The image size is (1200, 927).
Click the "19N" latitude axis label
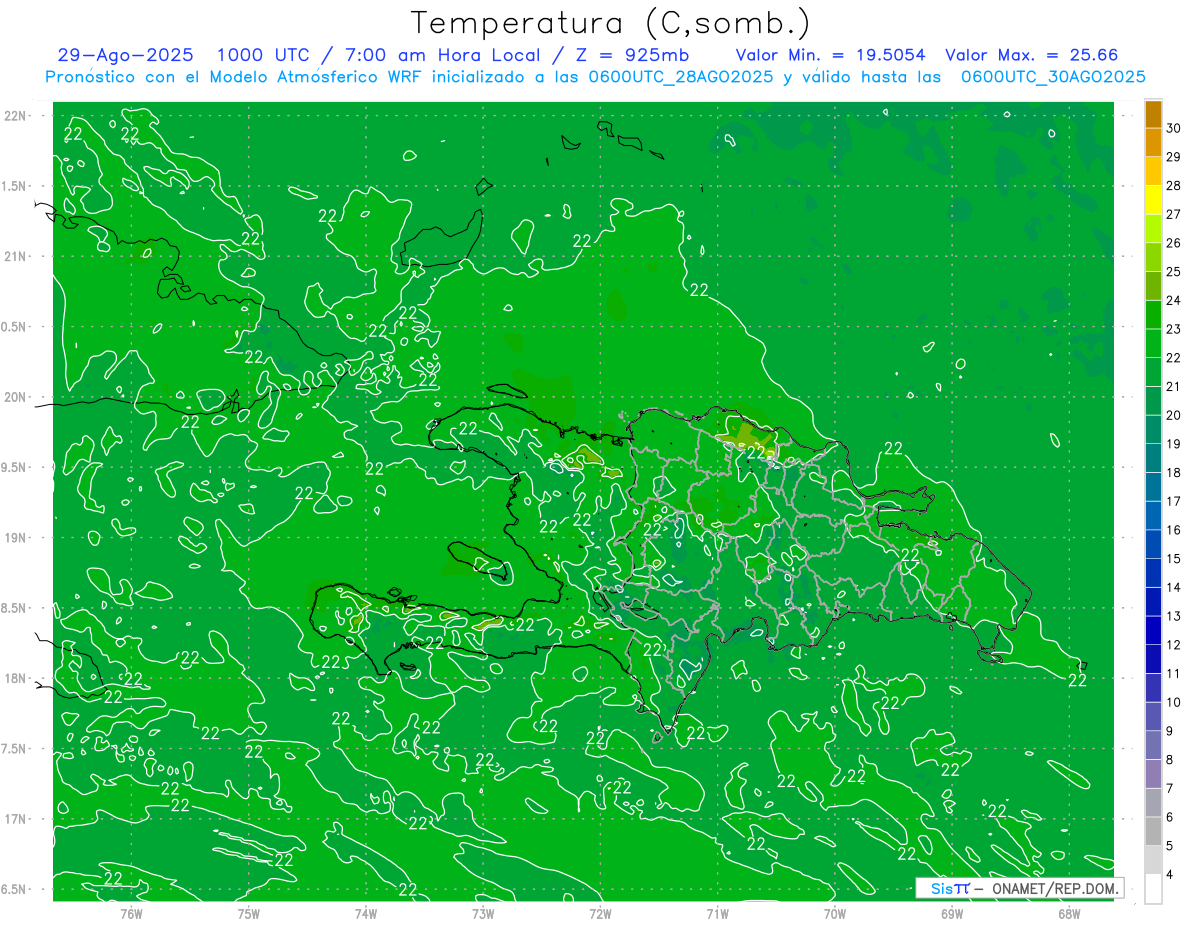[17, 538]
